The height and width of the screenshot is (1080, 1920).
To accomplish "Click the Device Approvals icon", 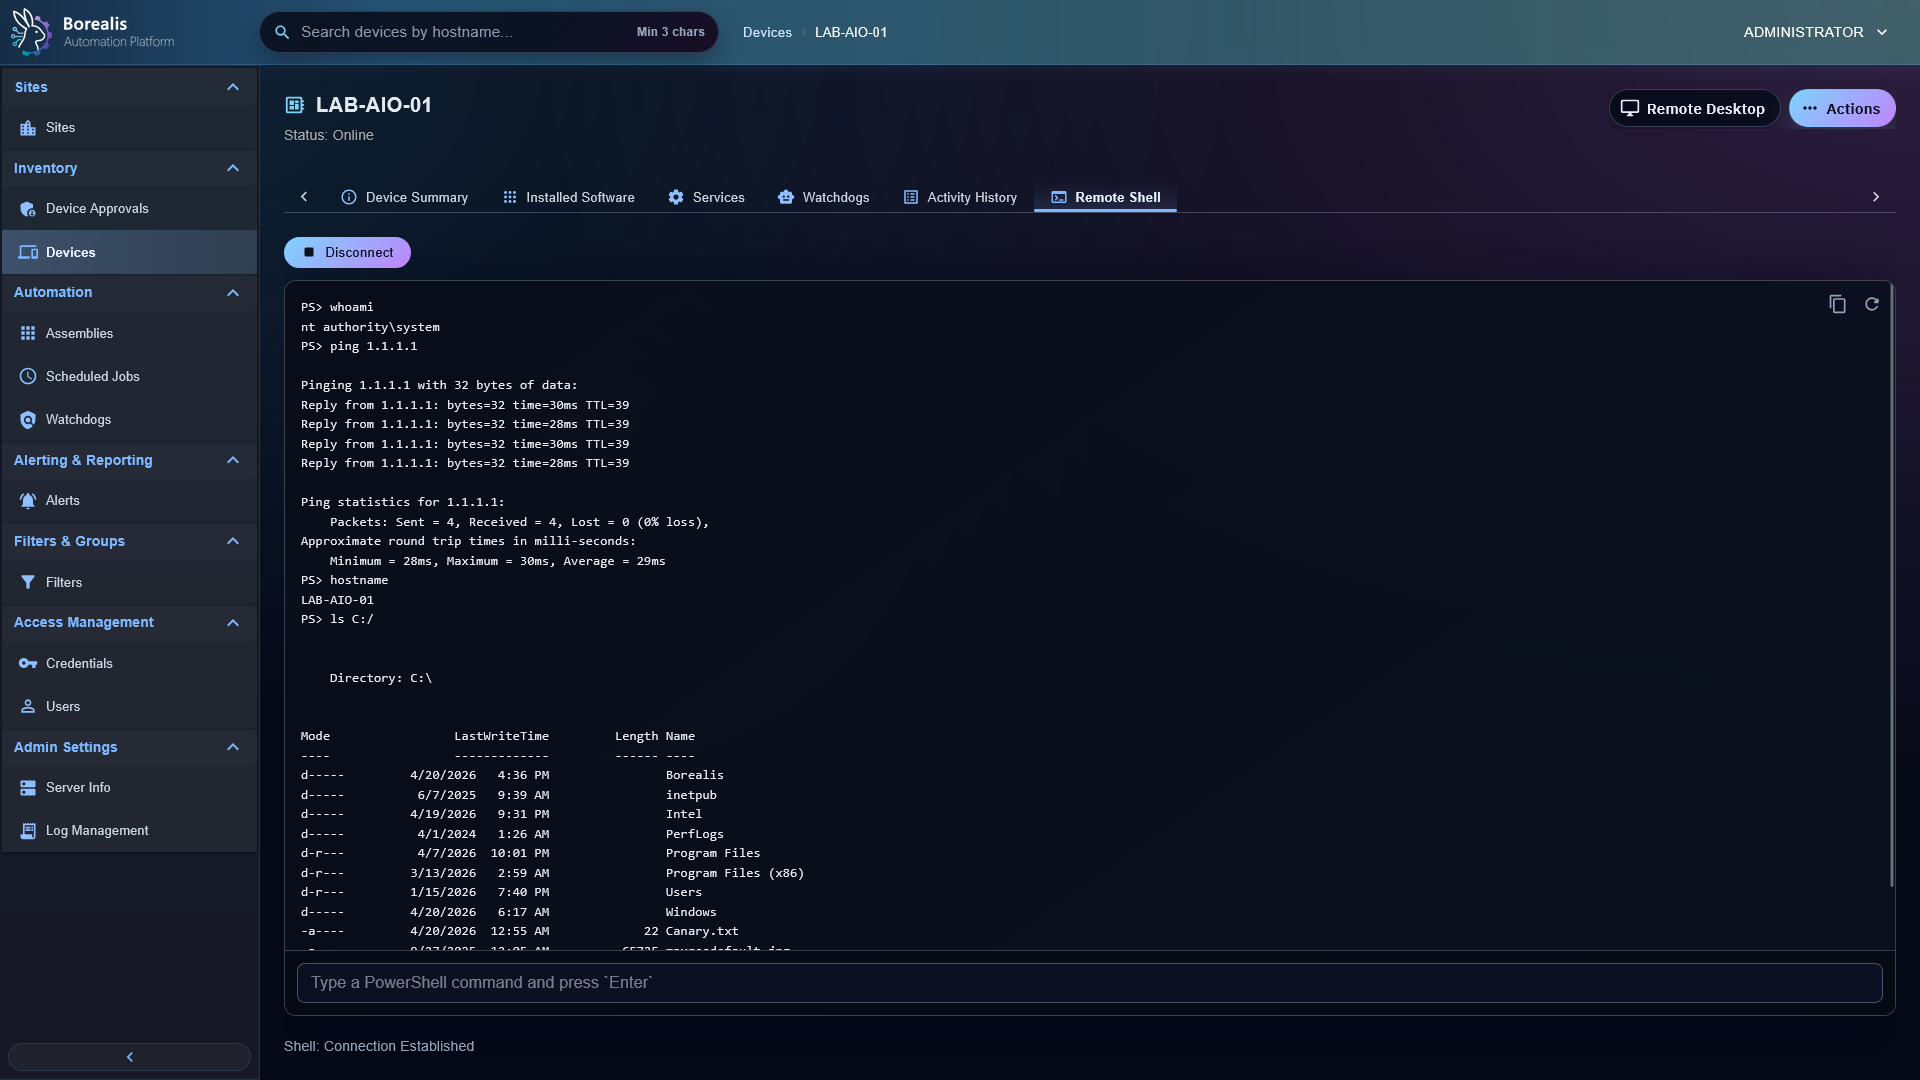I will pos(28,209).
